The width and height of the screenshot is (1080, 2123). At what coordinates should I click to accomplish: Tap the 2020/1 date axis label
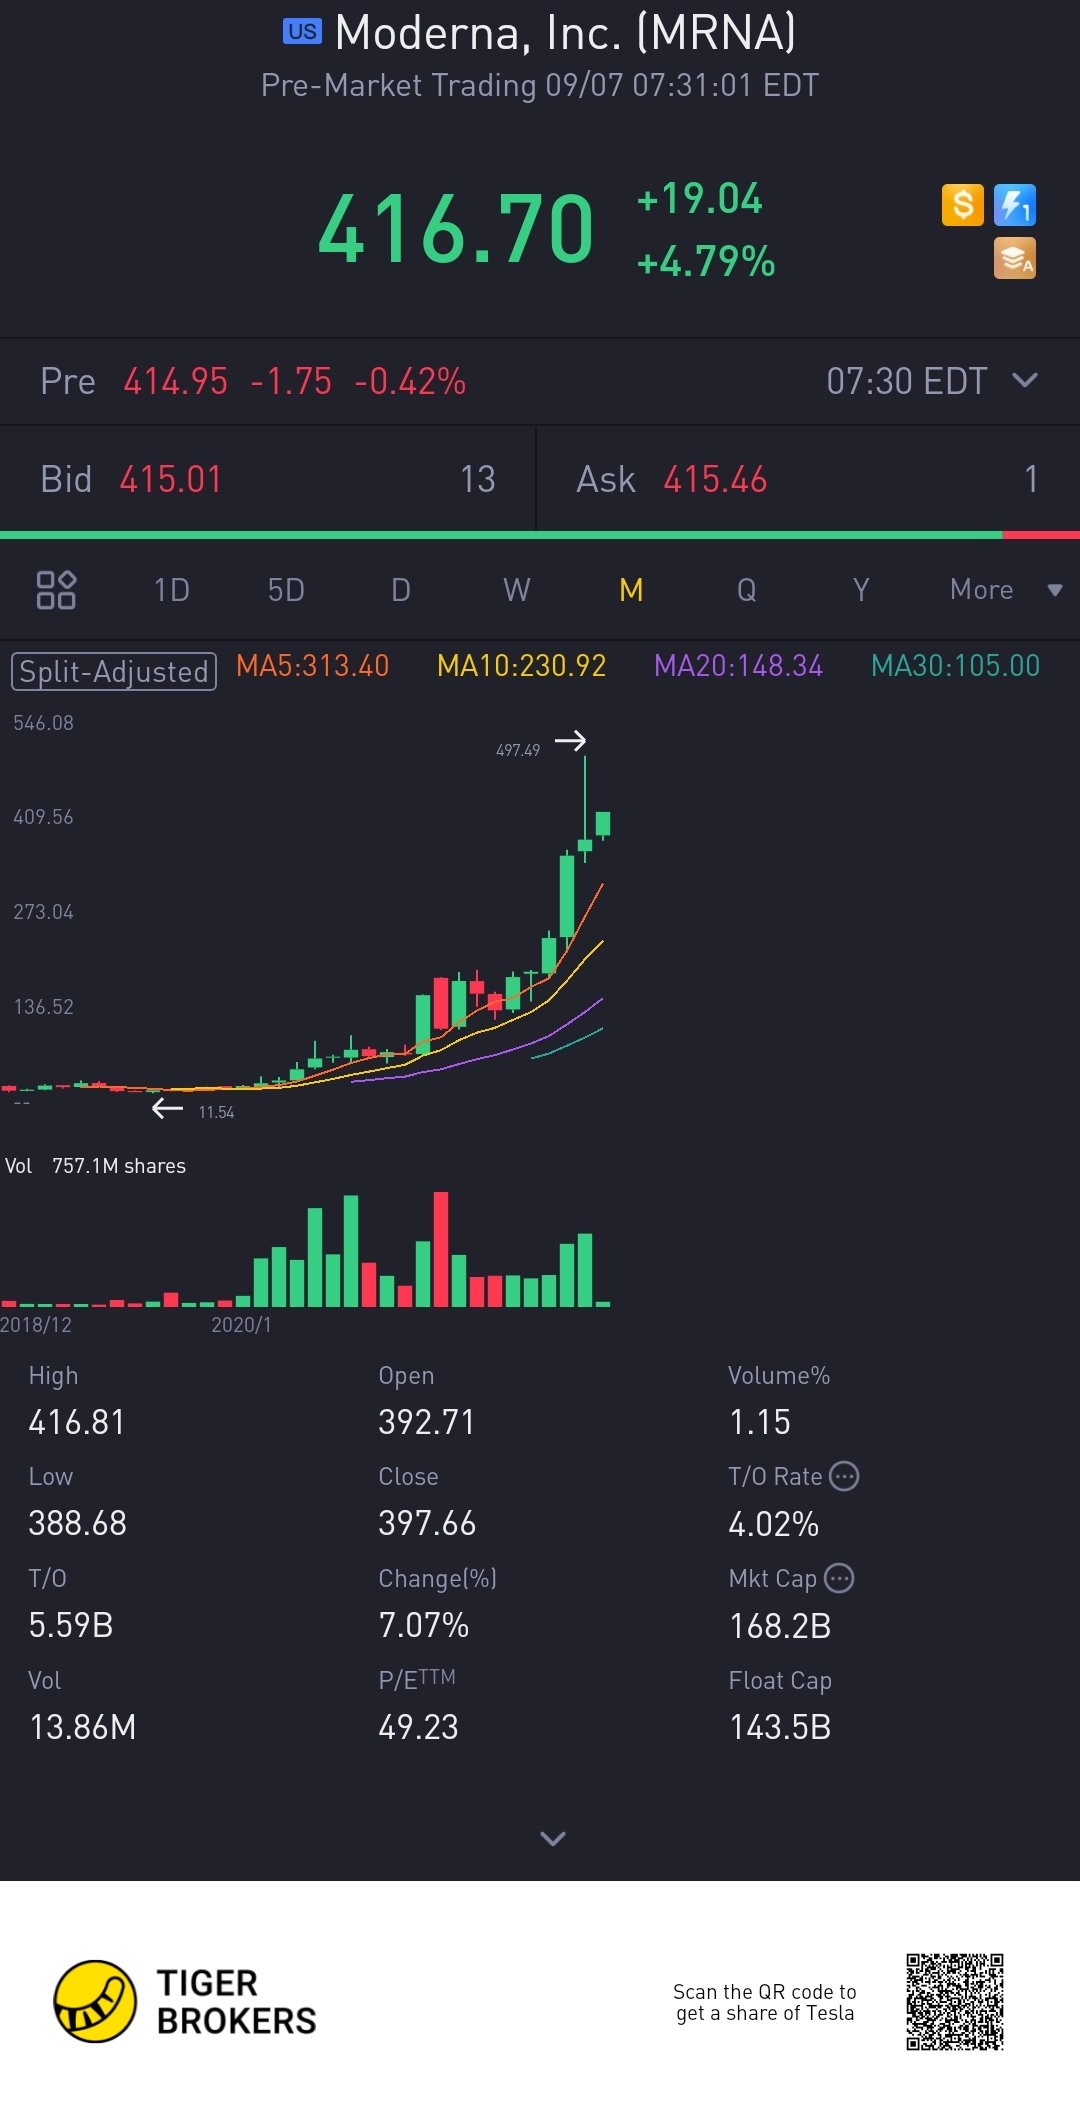point(241,1325)
